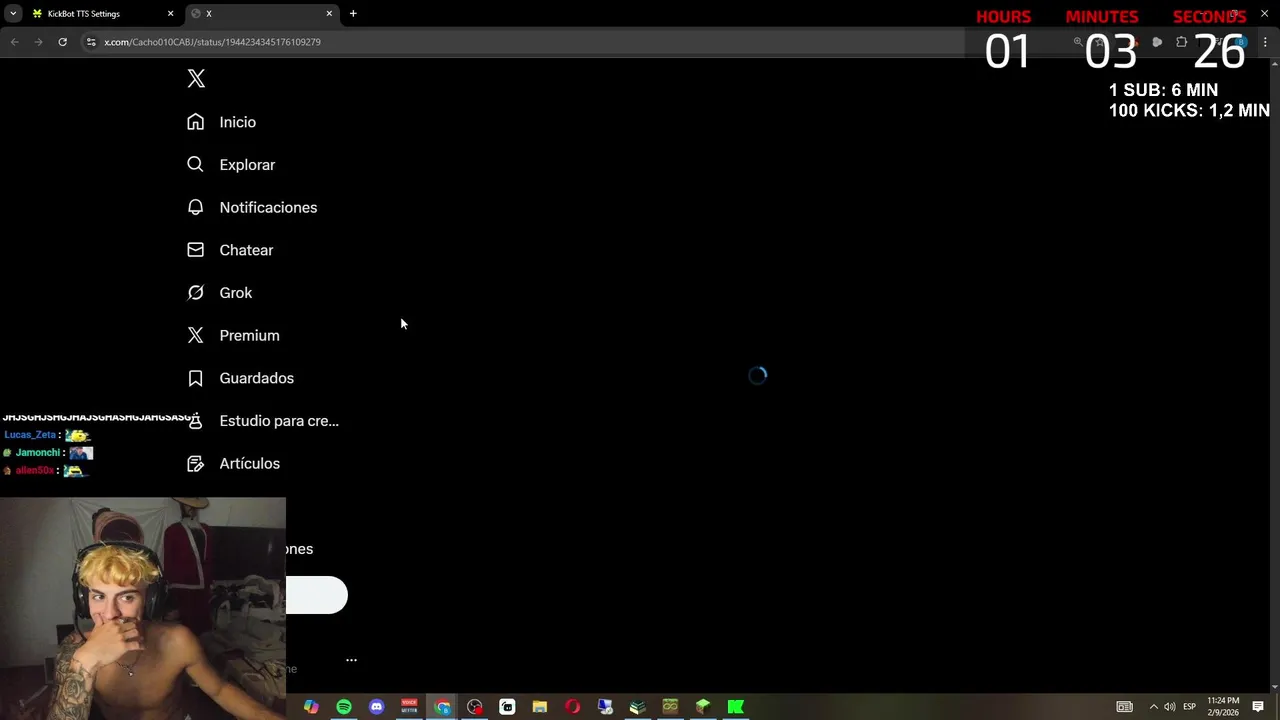
Task: Go back in browser history
Action: (x=14, y=42)
